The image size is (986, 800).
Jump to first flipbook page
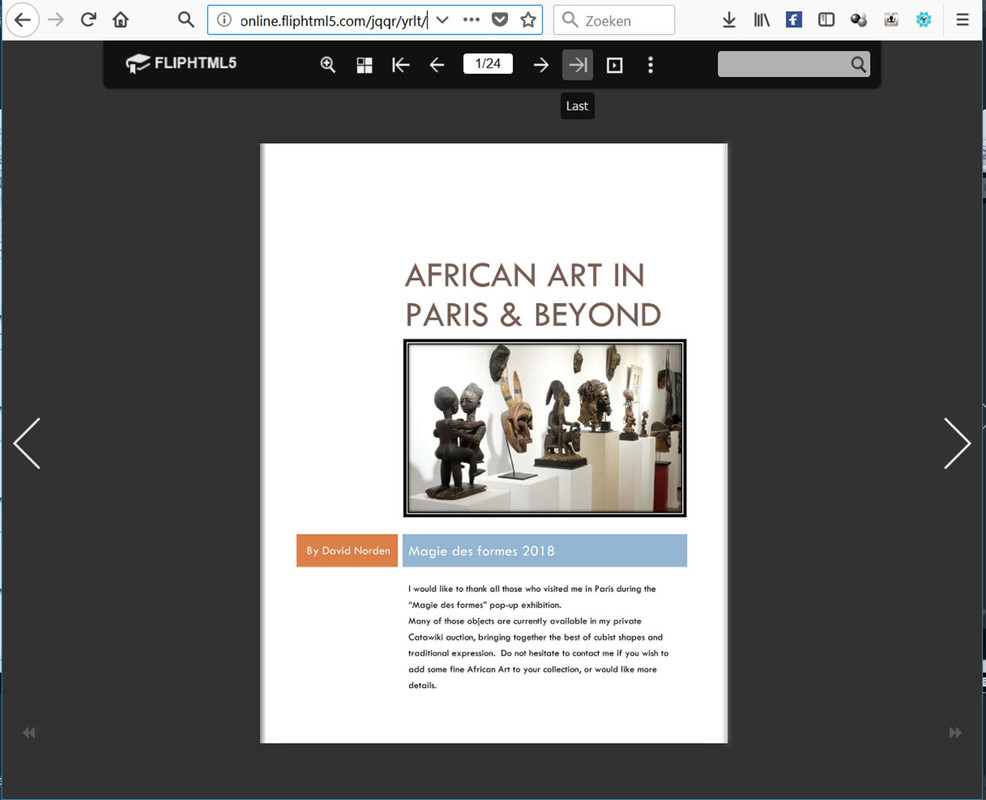pos(401,65)
